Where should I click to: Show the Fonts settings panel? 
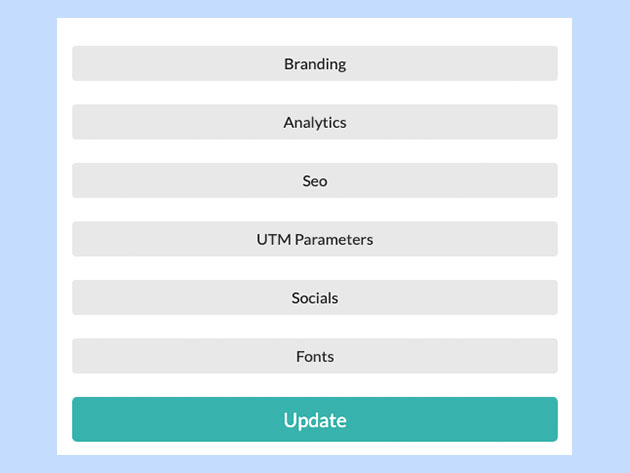pos(314,356)
